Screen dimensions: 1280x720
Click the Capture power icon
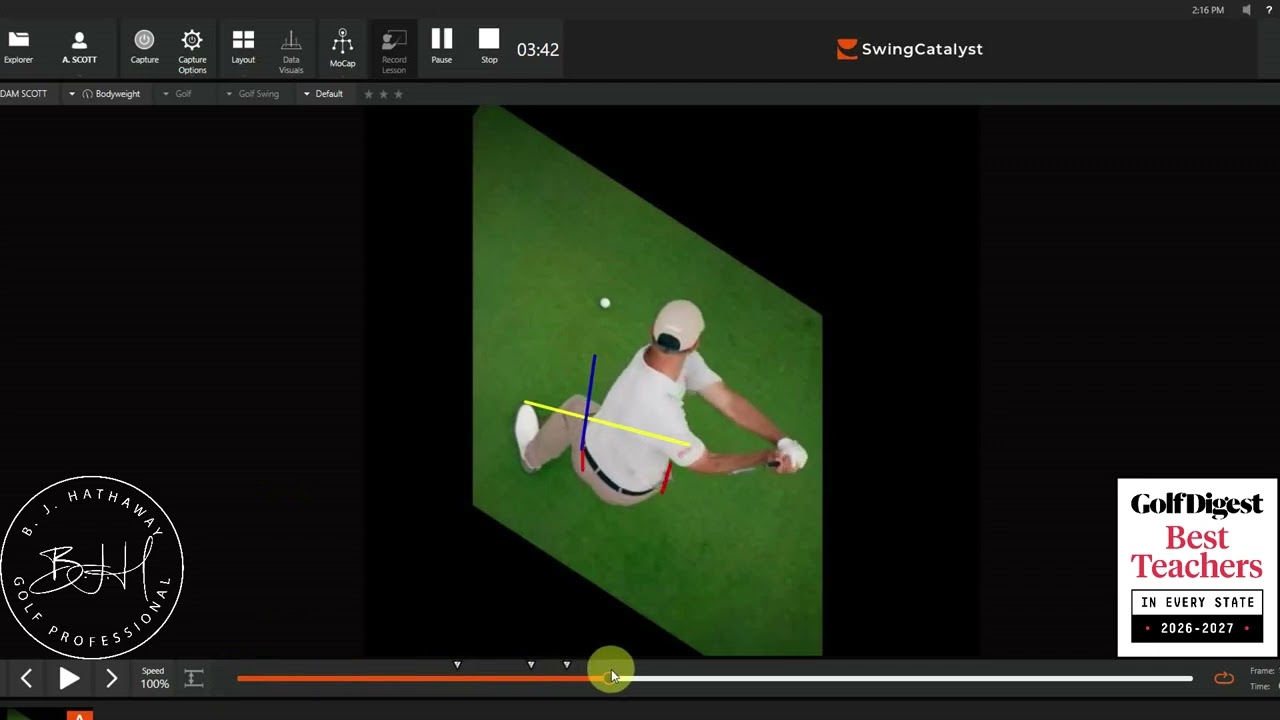144,46
